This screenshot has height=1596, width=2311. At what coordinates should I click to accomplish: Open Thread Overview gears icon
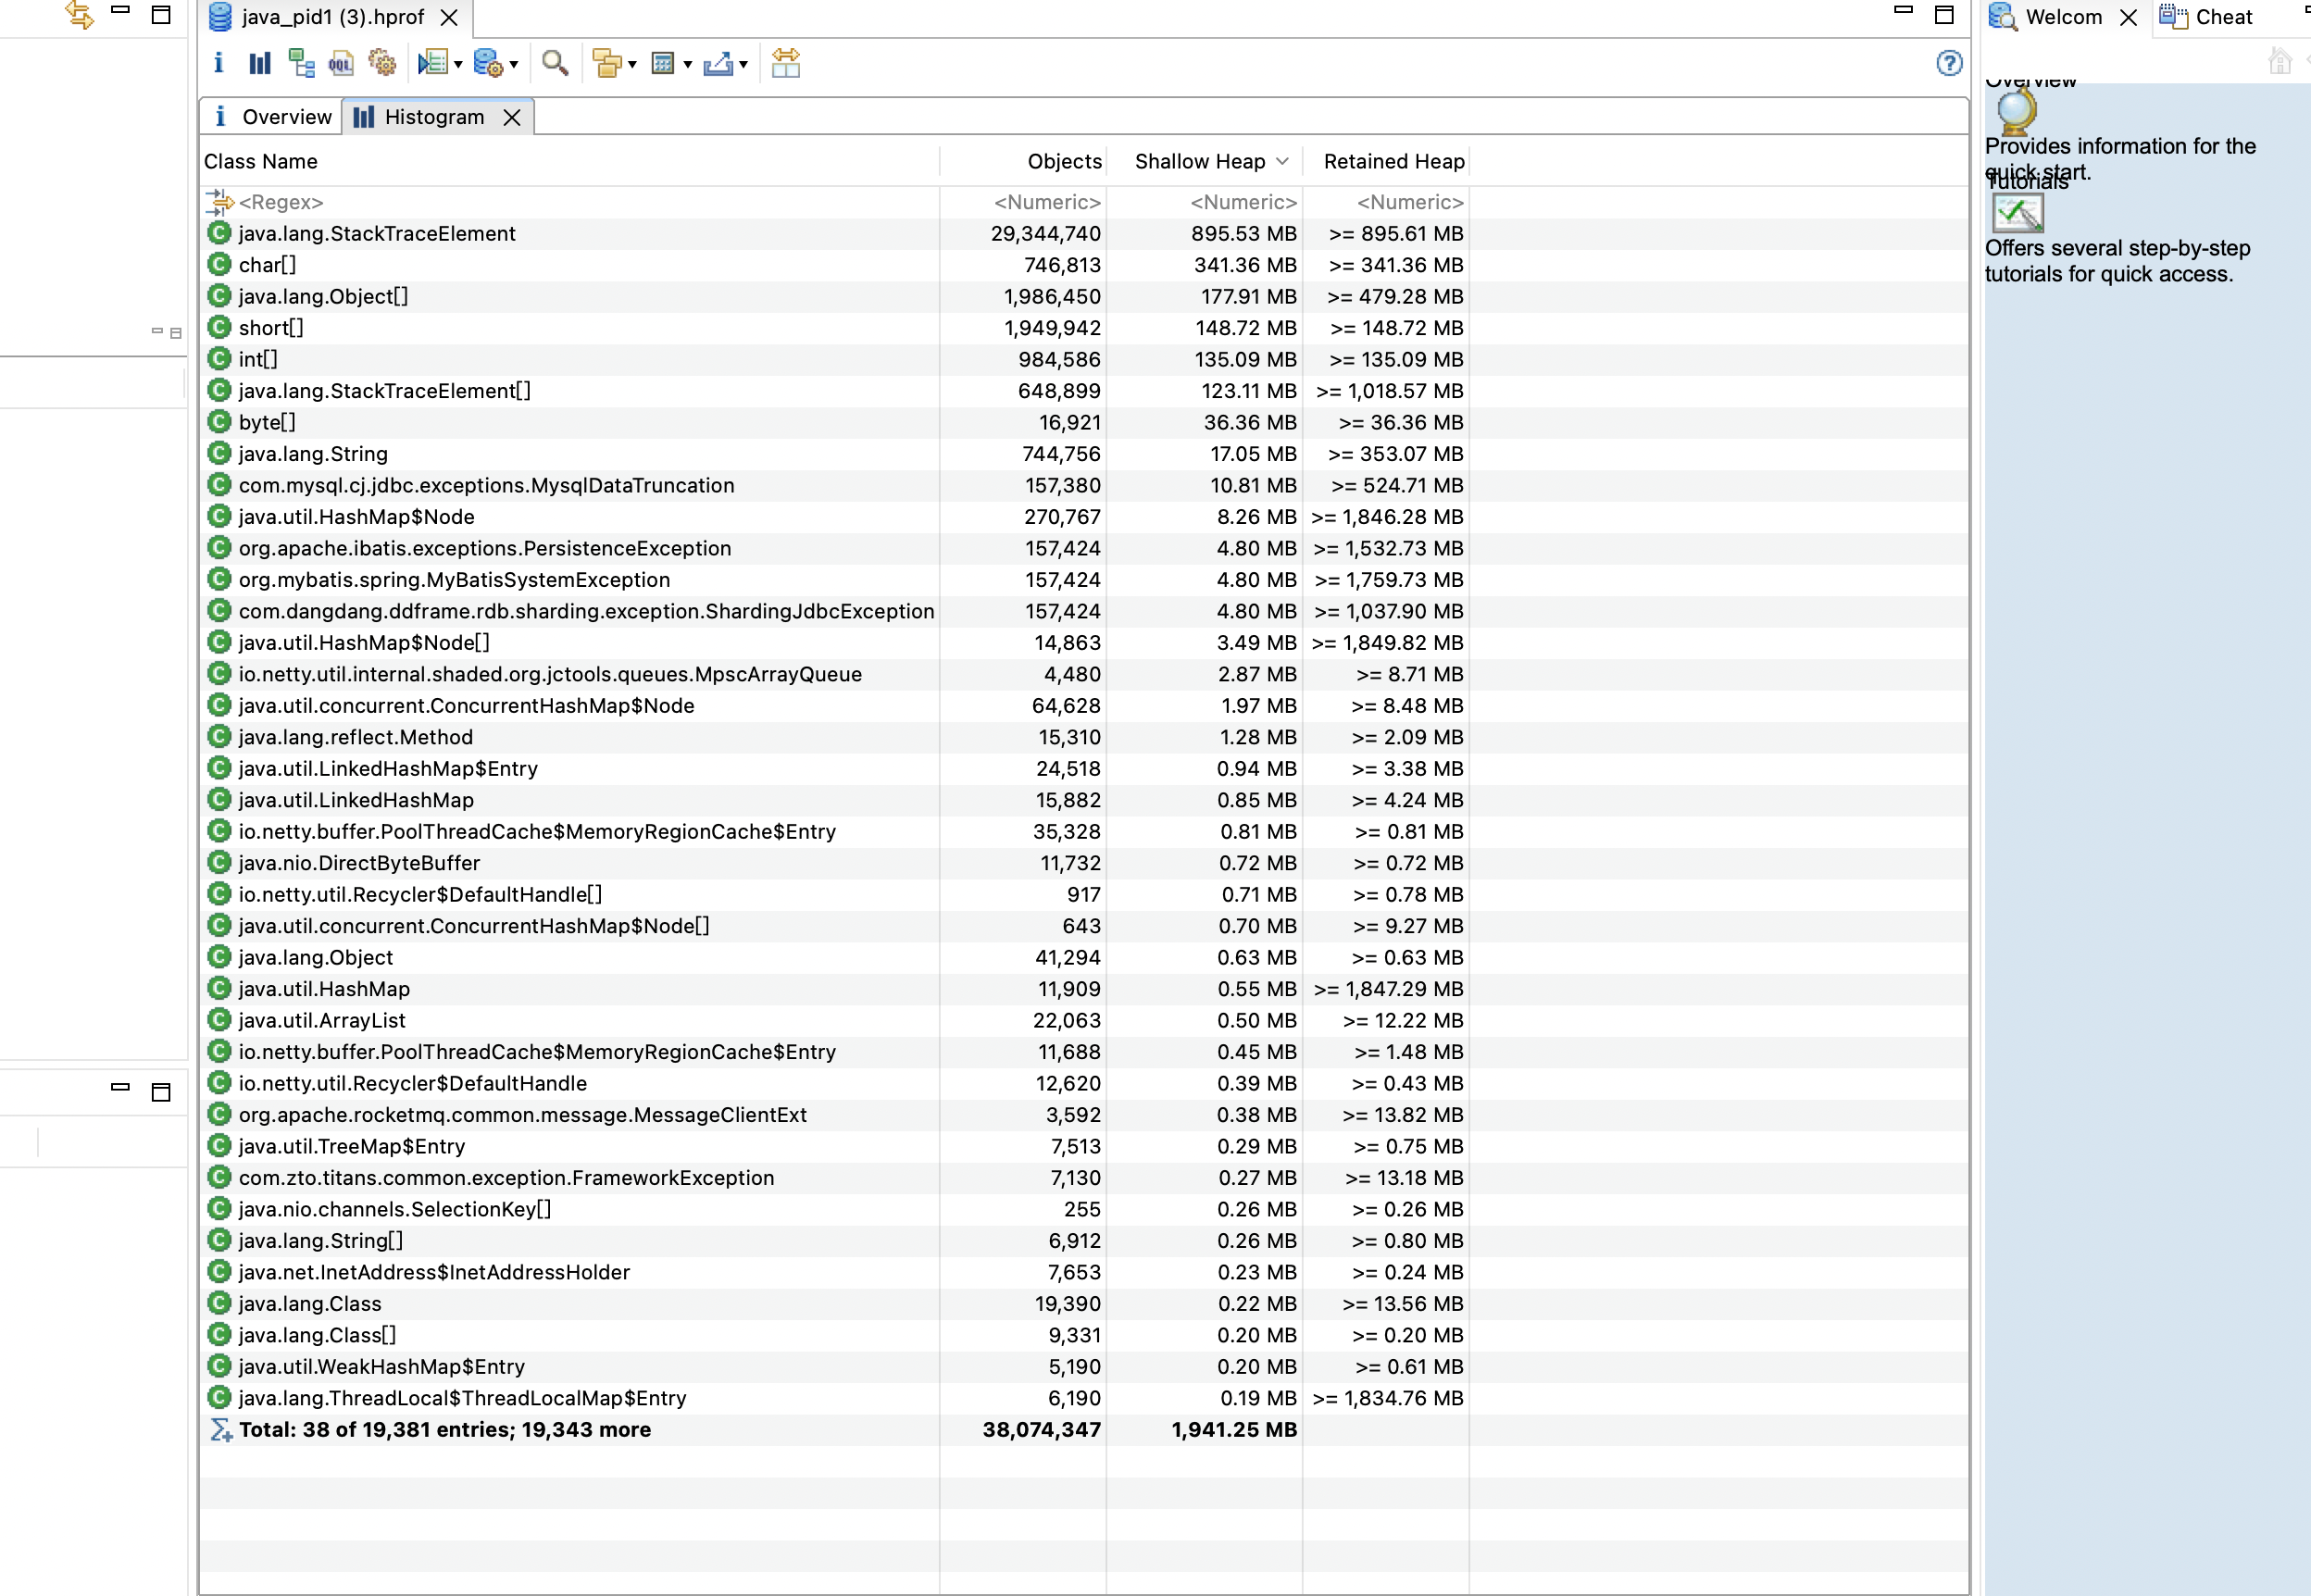click(x=382, y=63)
